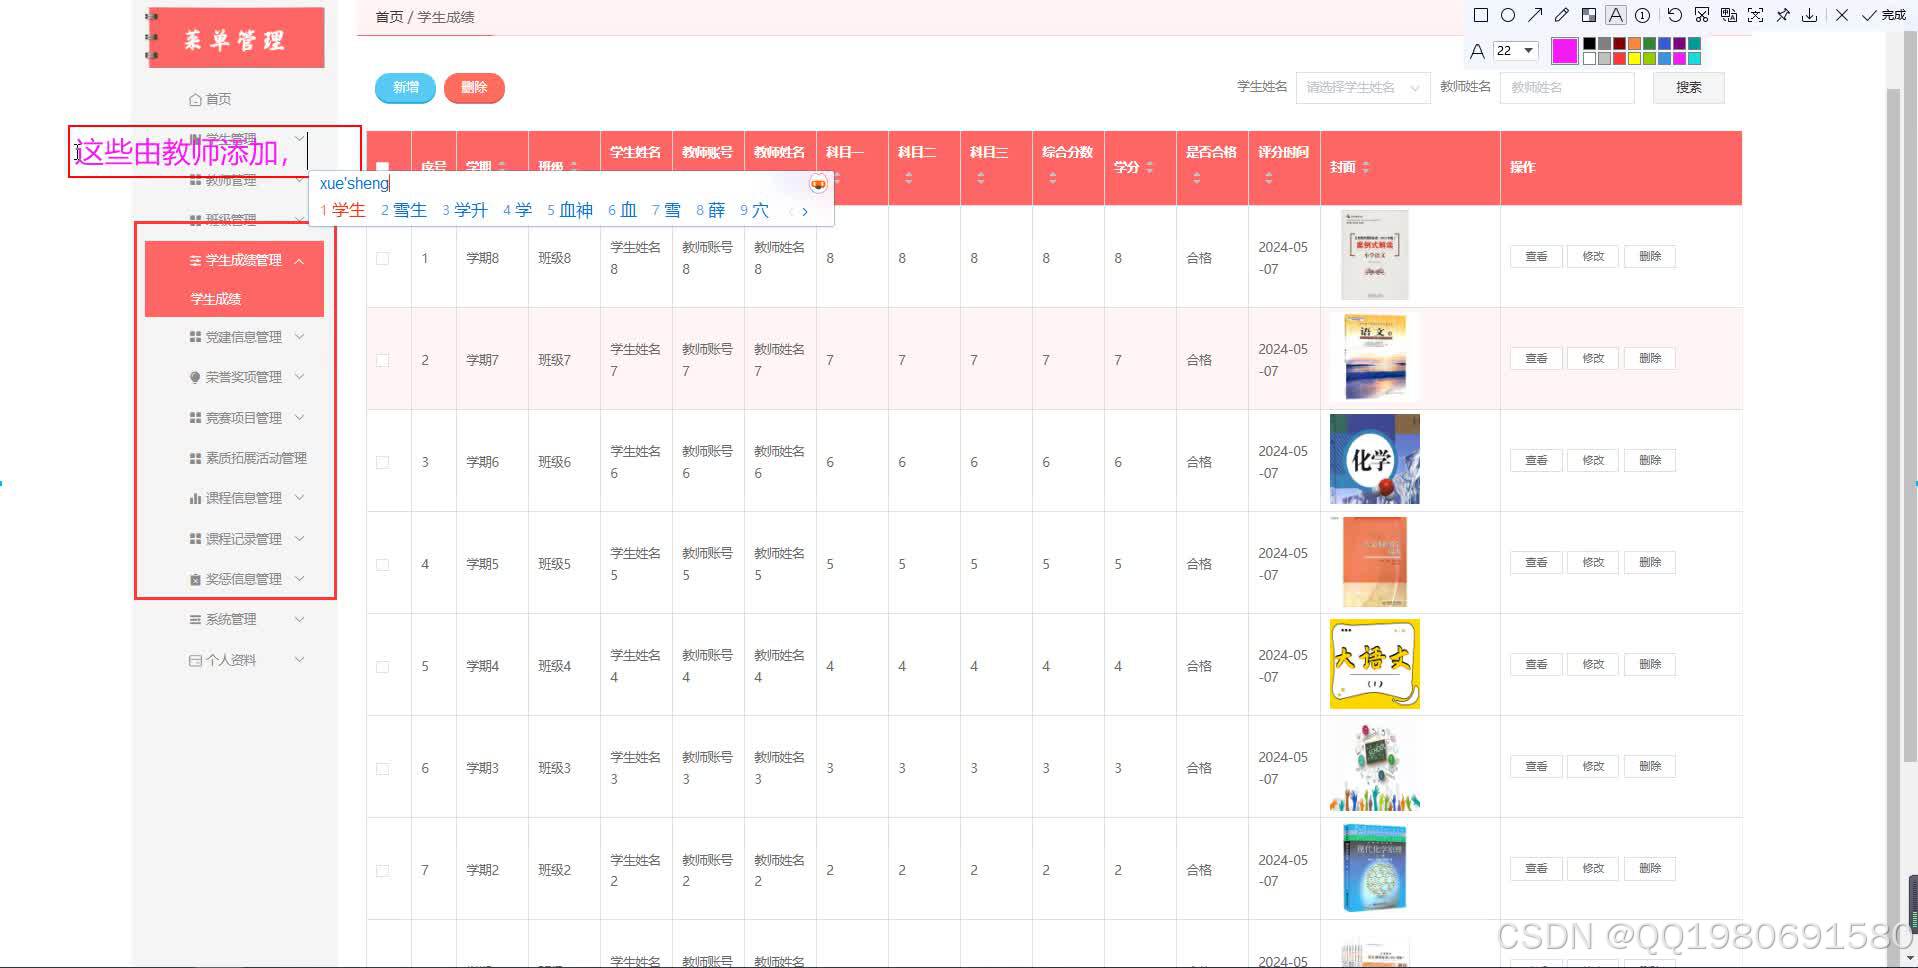This screenshot has height=968, width=1918.
Task: Toggle the select-all checkbox in table header
Action: (382, 167)
